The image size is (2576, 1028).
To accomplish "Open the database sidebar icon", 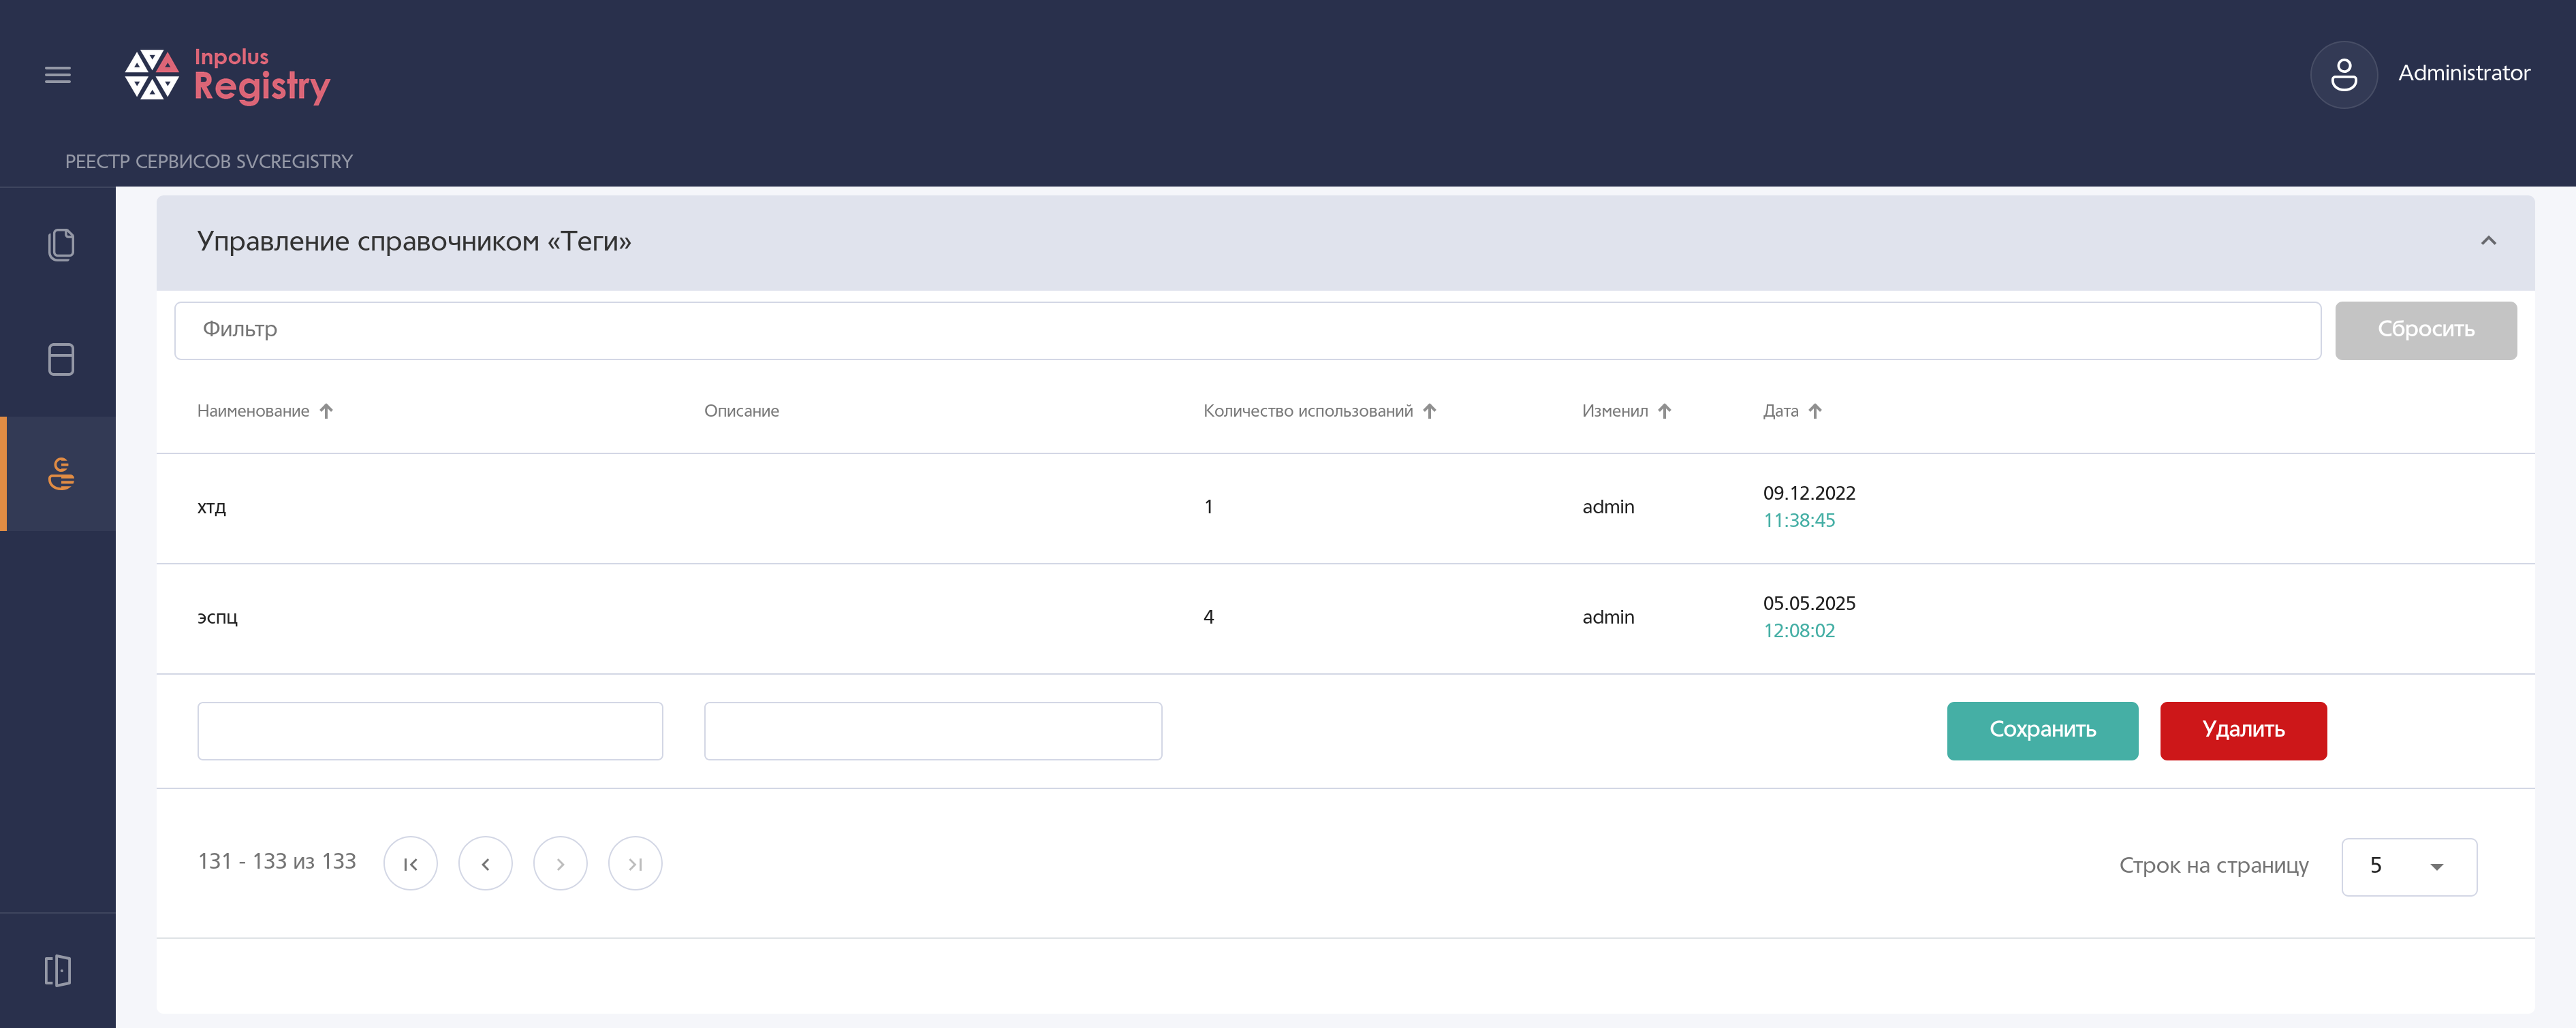I will (x=61, y=359).
